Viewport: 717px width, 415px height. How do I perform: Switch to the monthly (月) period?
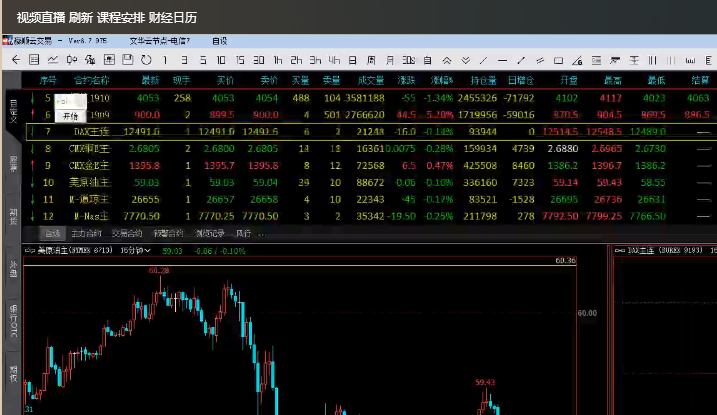point(390,60)
